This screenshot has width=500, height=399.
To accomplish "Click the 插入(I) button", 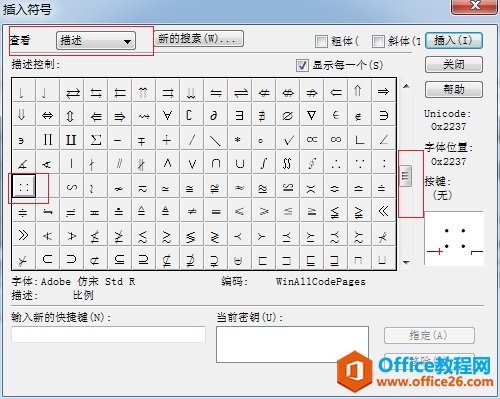I will point(454,41).
